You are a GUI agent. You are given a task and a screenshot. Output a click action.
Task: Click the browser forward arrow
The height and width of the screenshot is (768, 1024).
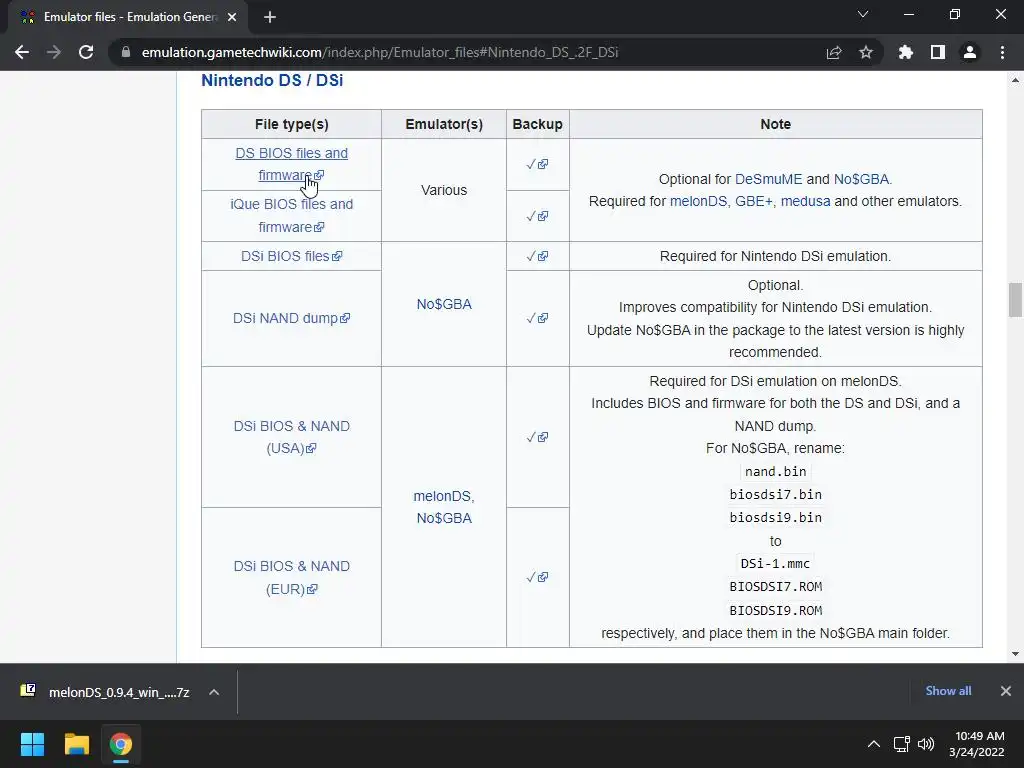click(x=54, y=52)
